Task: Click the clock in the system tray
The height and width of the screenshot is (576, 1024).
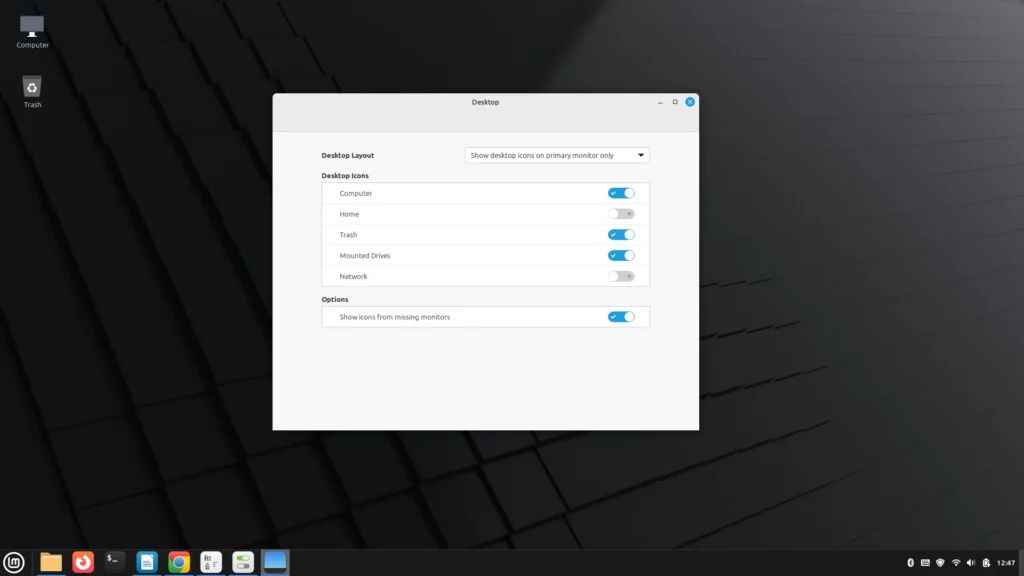Action: [1006, 562]
